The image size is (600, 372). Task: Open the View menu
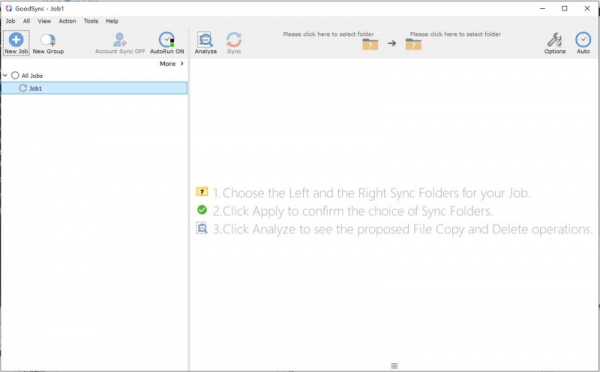point(44,21)
